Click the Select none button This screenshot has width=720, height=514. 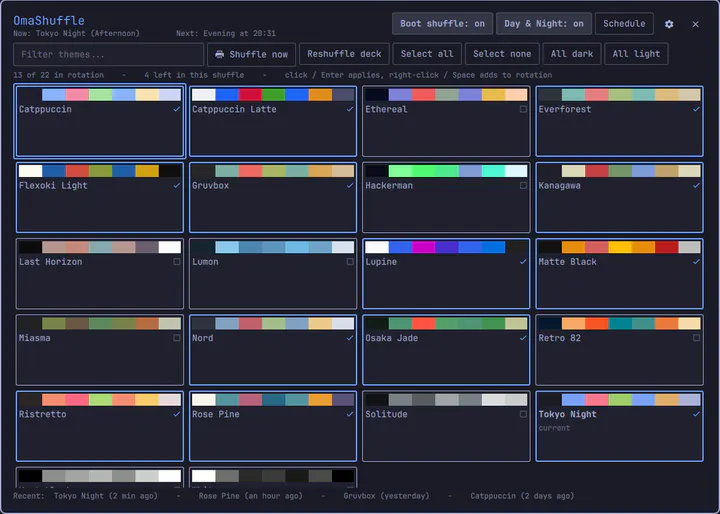pos(502,54)
